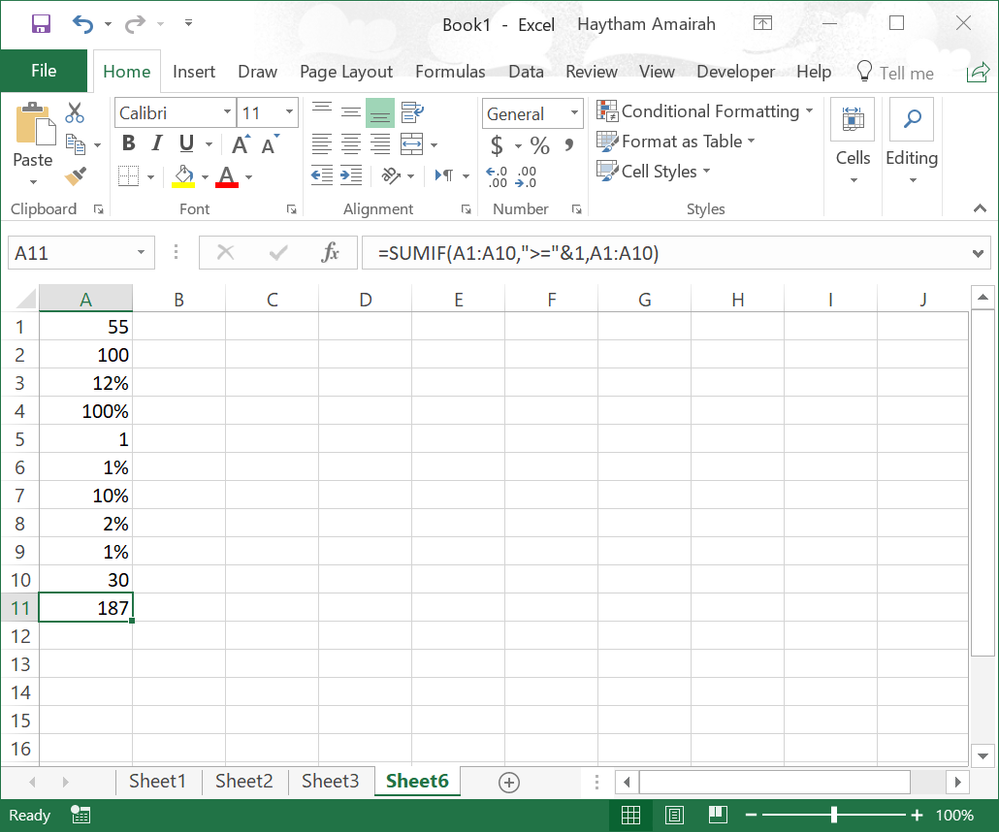Click Merge & Center icon
The height and width of the screenshot is (832, 999).
412,144
